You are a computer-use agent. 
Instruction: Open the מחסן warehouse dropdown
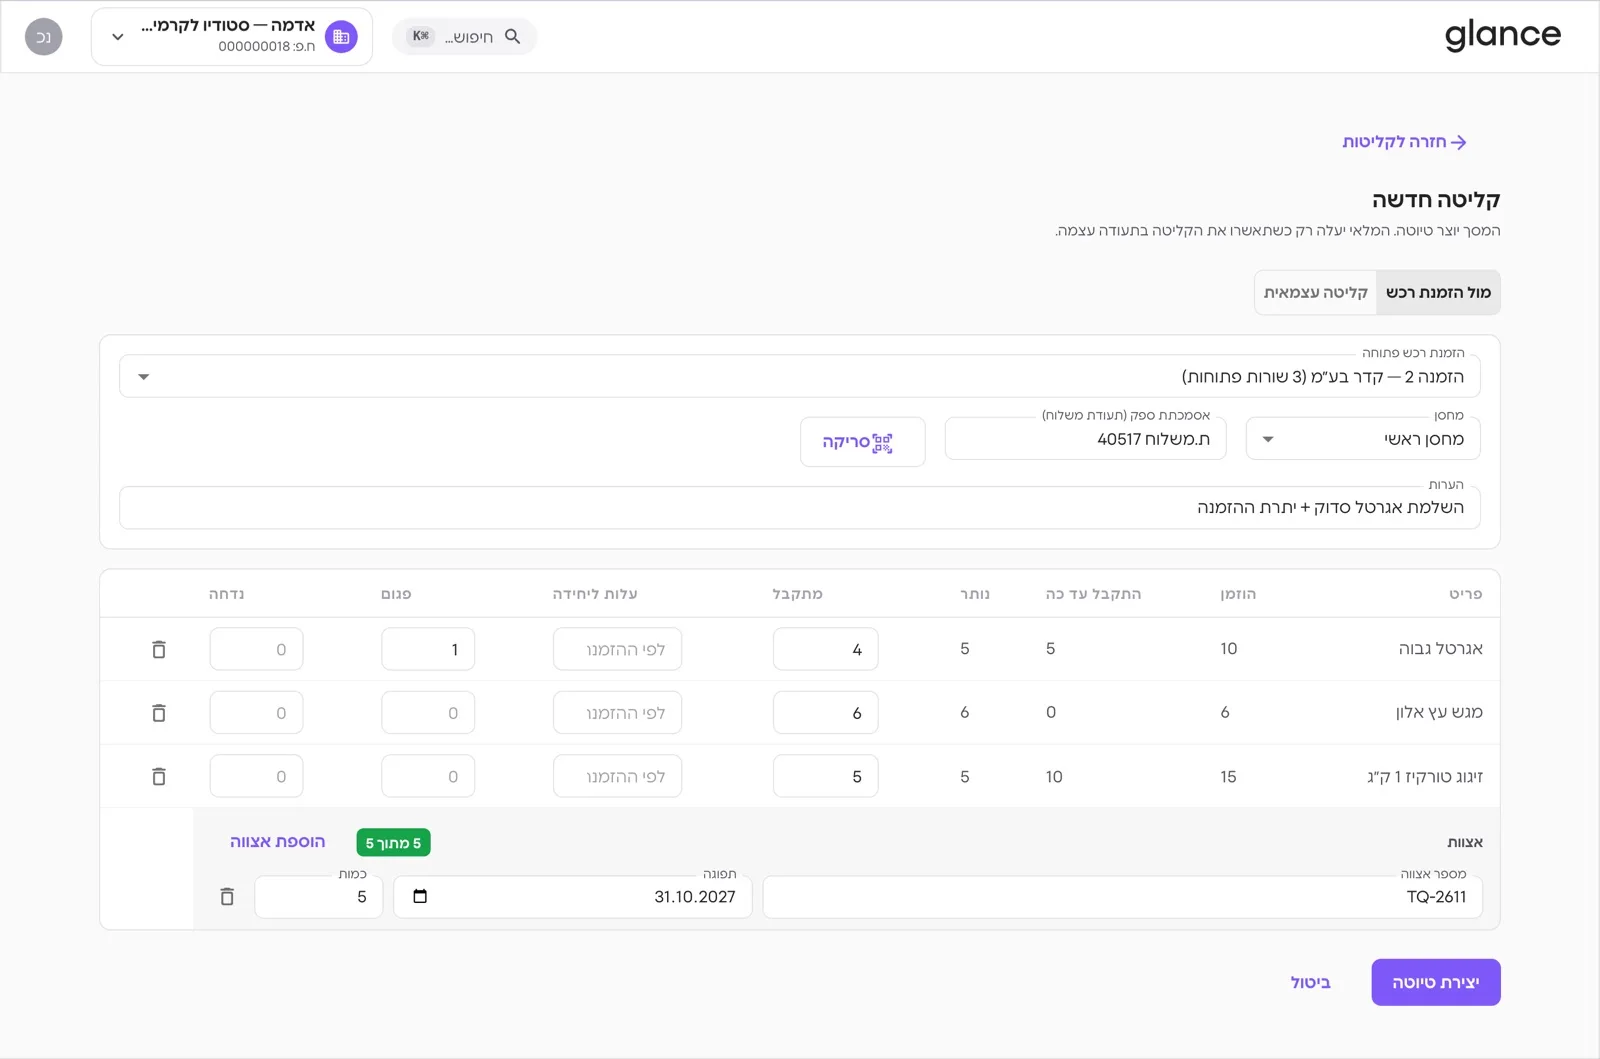pos(1363,439)
